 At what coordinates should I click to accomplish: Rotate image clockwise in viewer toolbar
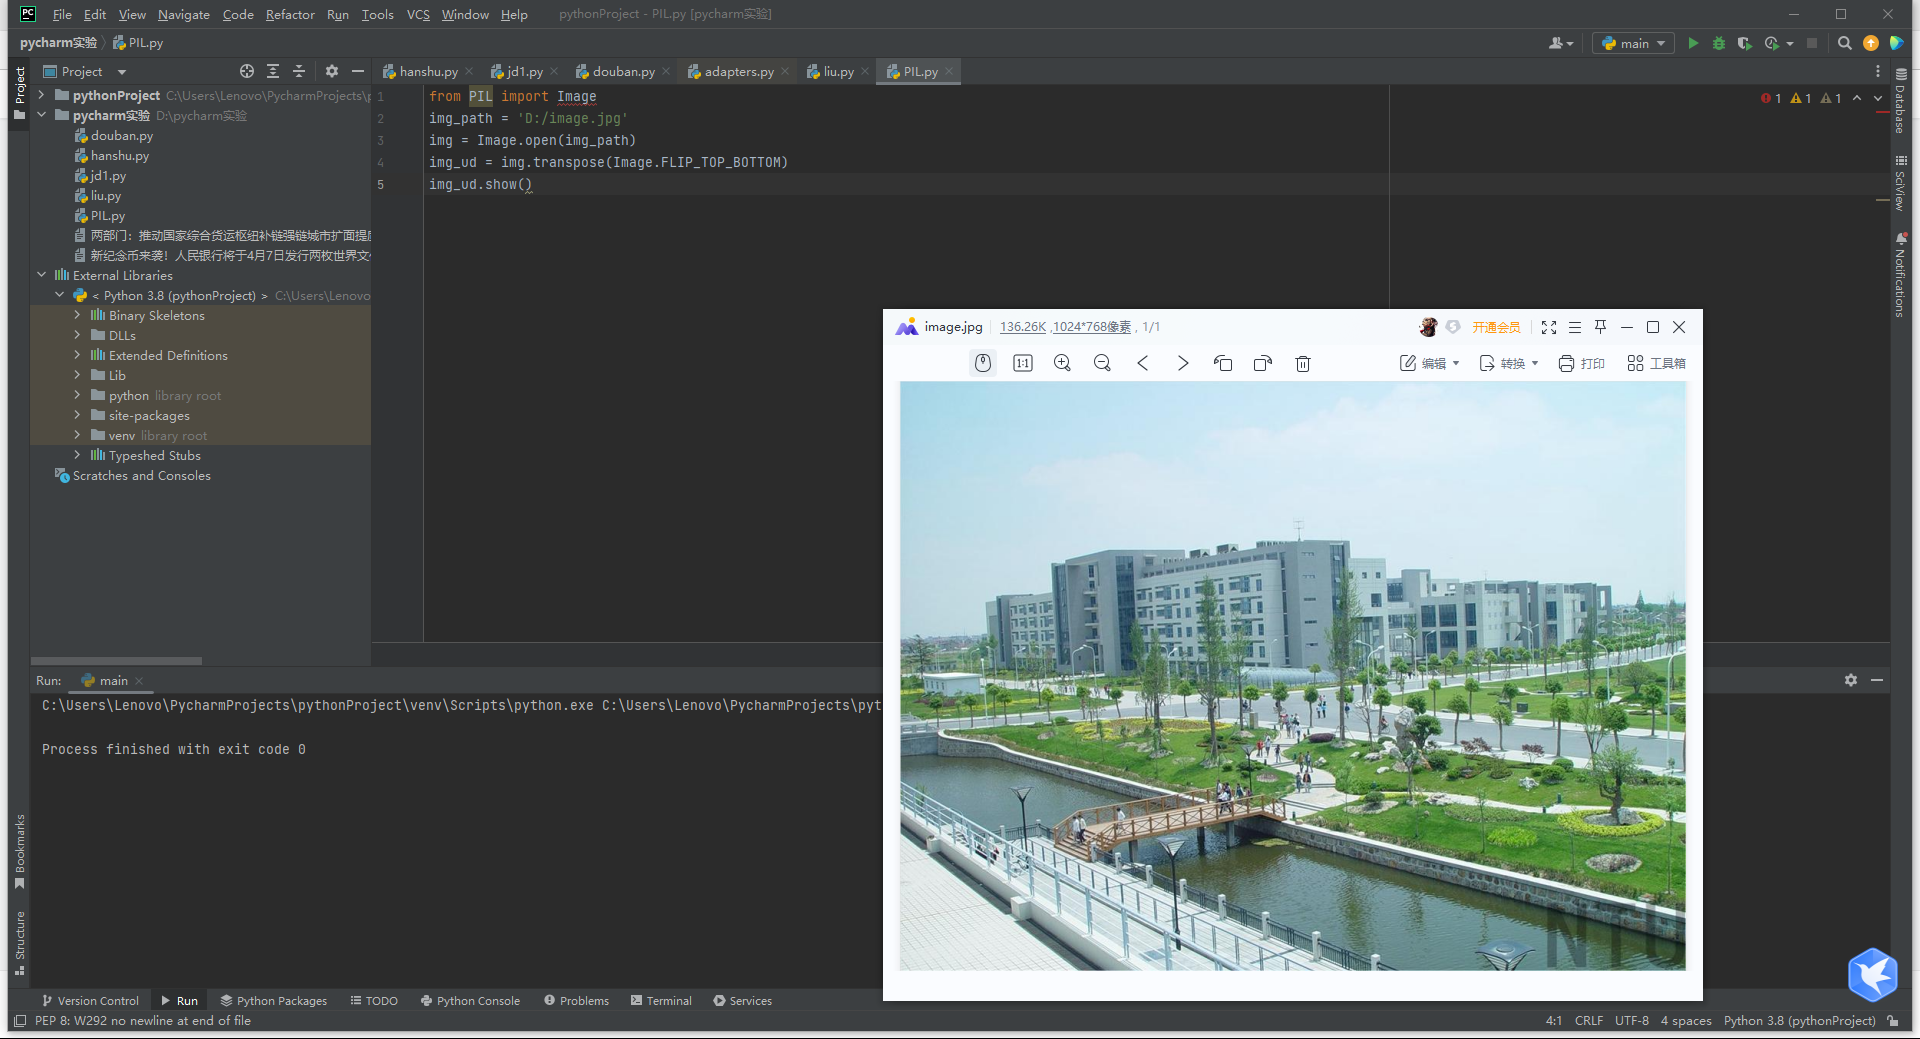1262,363
